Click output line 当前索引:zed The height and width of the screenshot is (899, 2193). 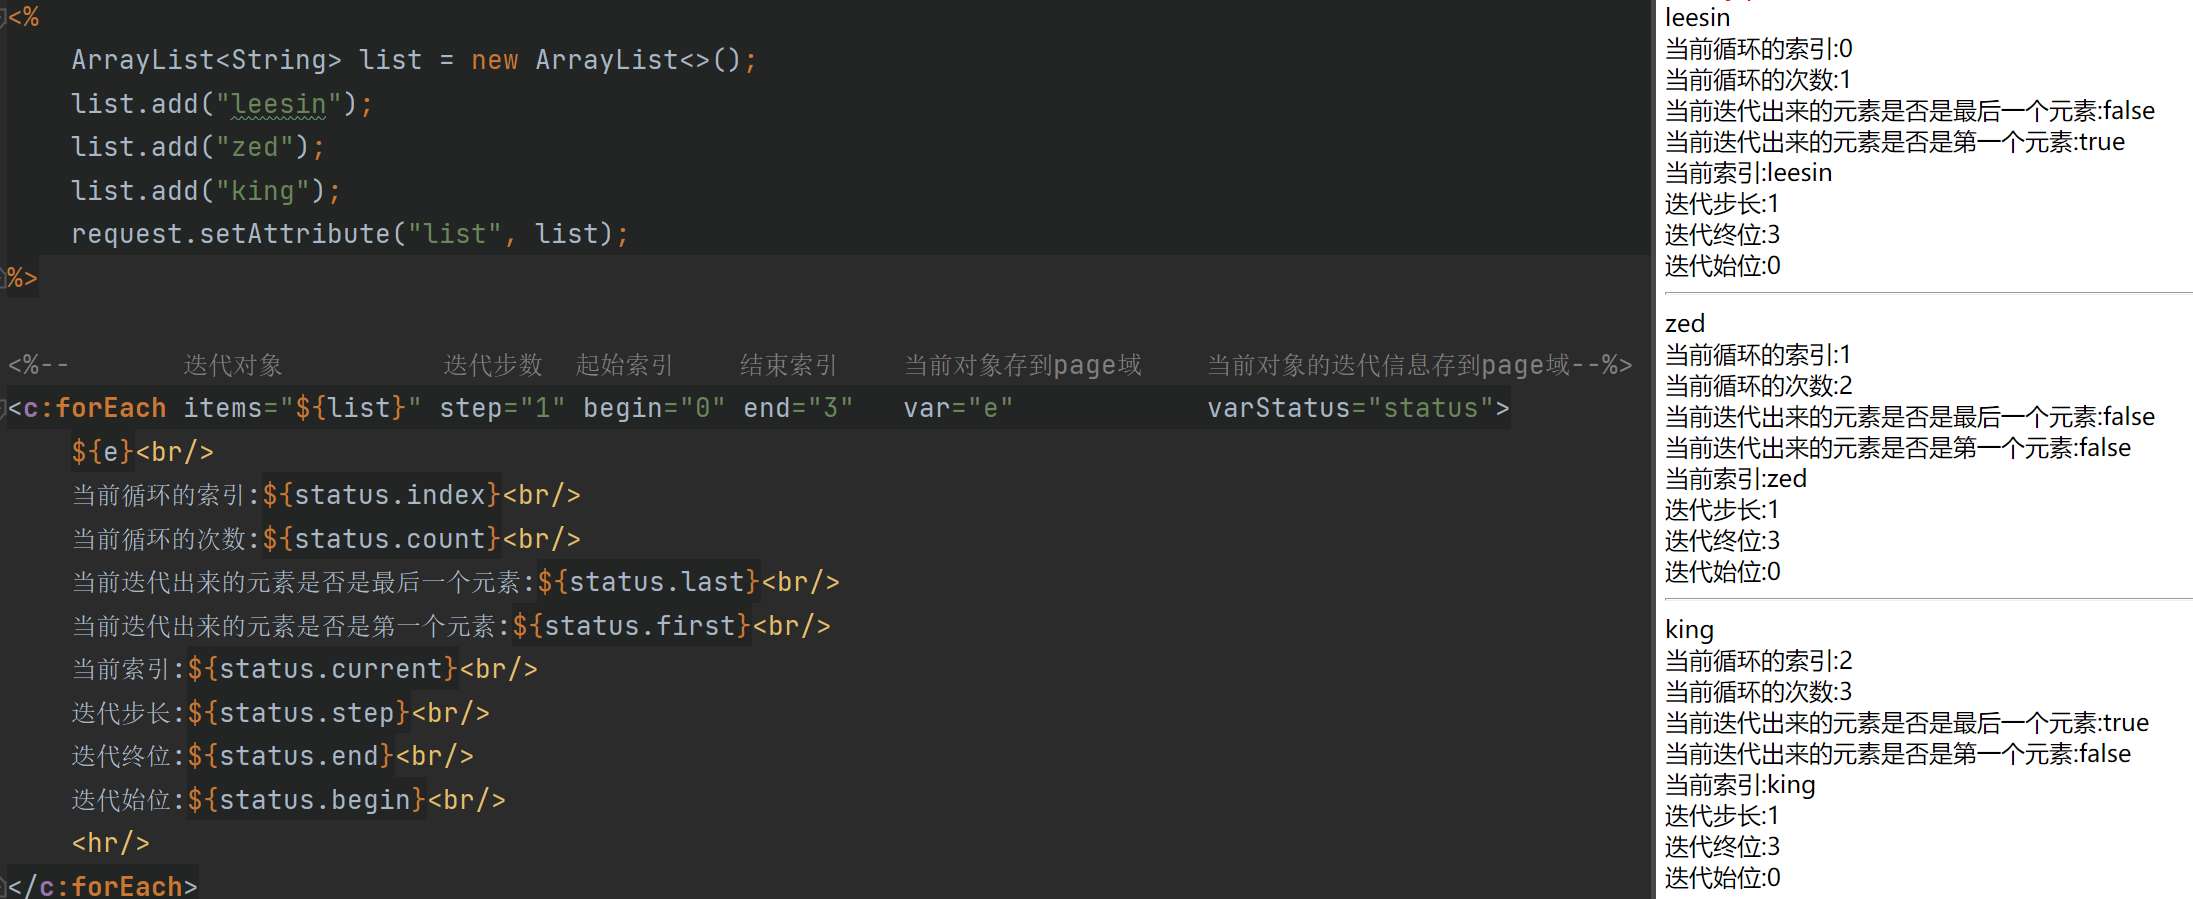(x=1735, y=479)
